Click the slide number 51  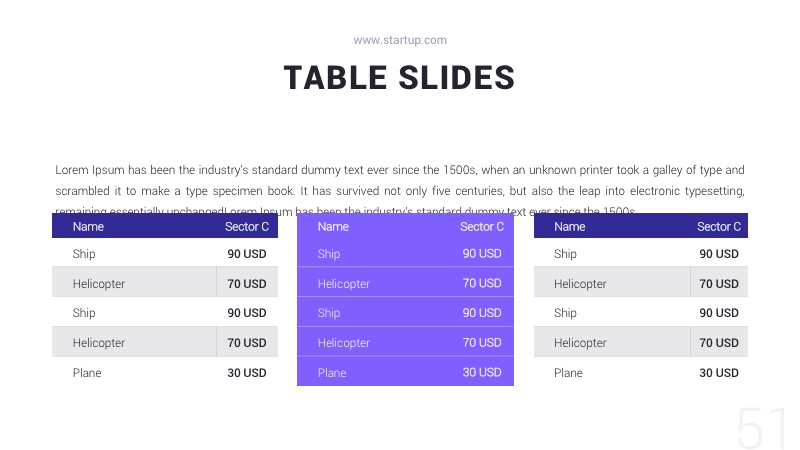pos(762,428)
